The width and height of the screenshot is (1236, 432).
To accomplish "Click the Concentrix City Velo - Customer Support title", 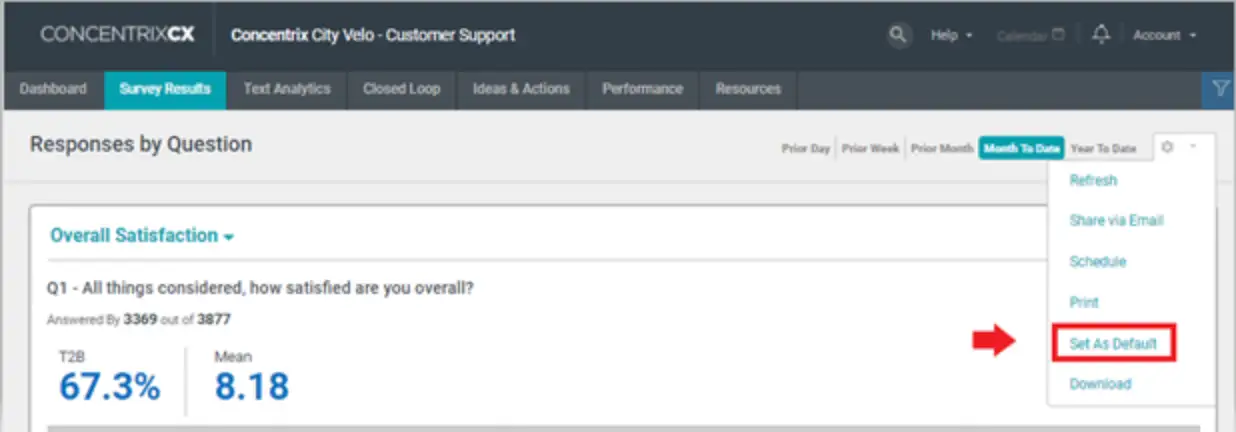I will coord(373,35).
